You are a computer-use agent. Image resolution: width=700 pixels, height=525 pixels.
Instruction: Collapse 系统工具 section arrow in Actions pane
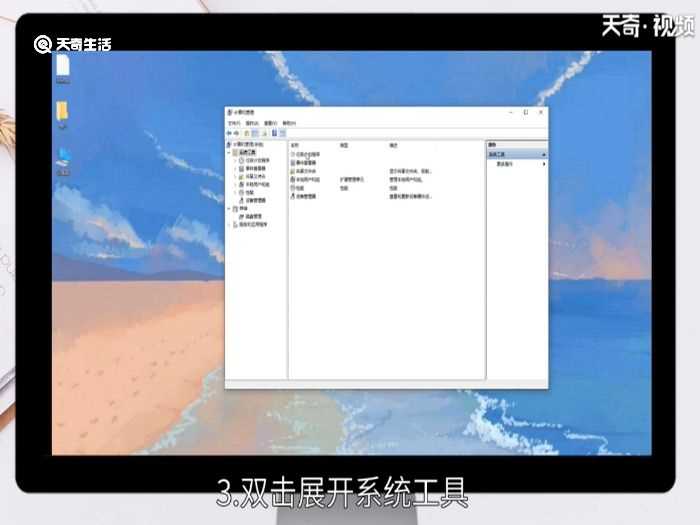(543, 154)
